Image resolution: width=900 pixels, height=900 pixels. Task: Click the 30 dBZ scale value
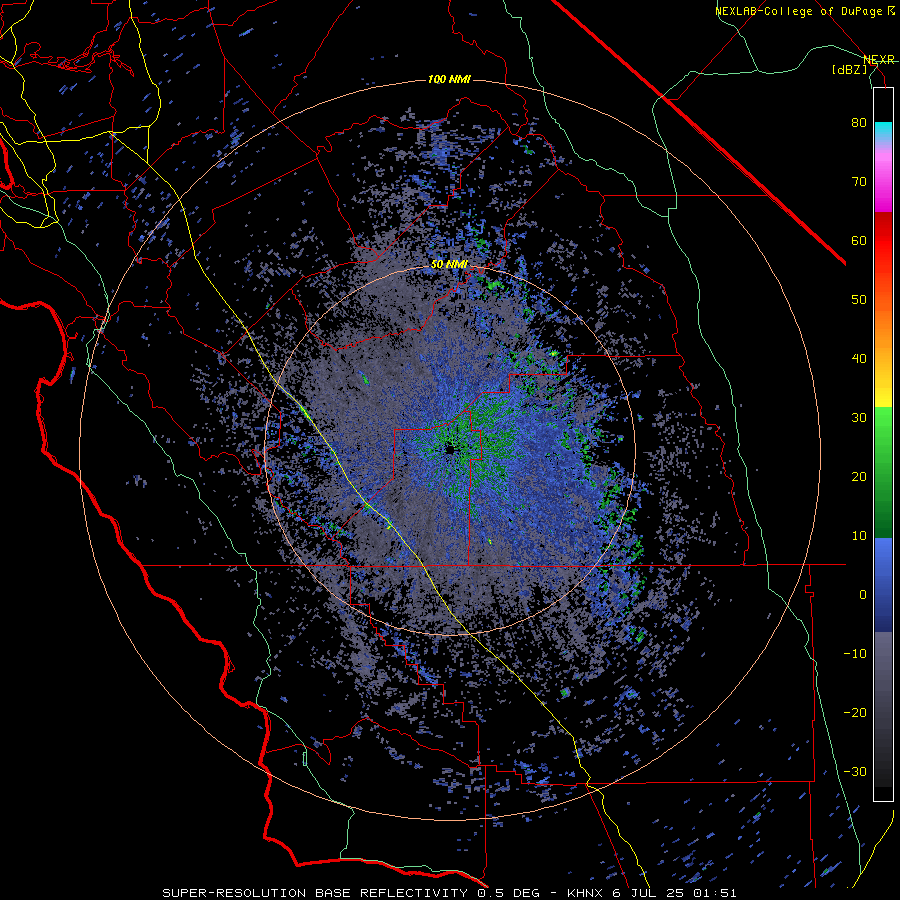pos(859,417)
